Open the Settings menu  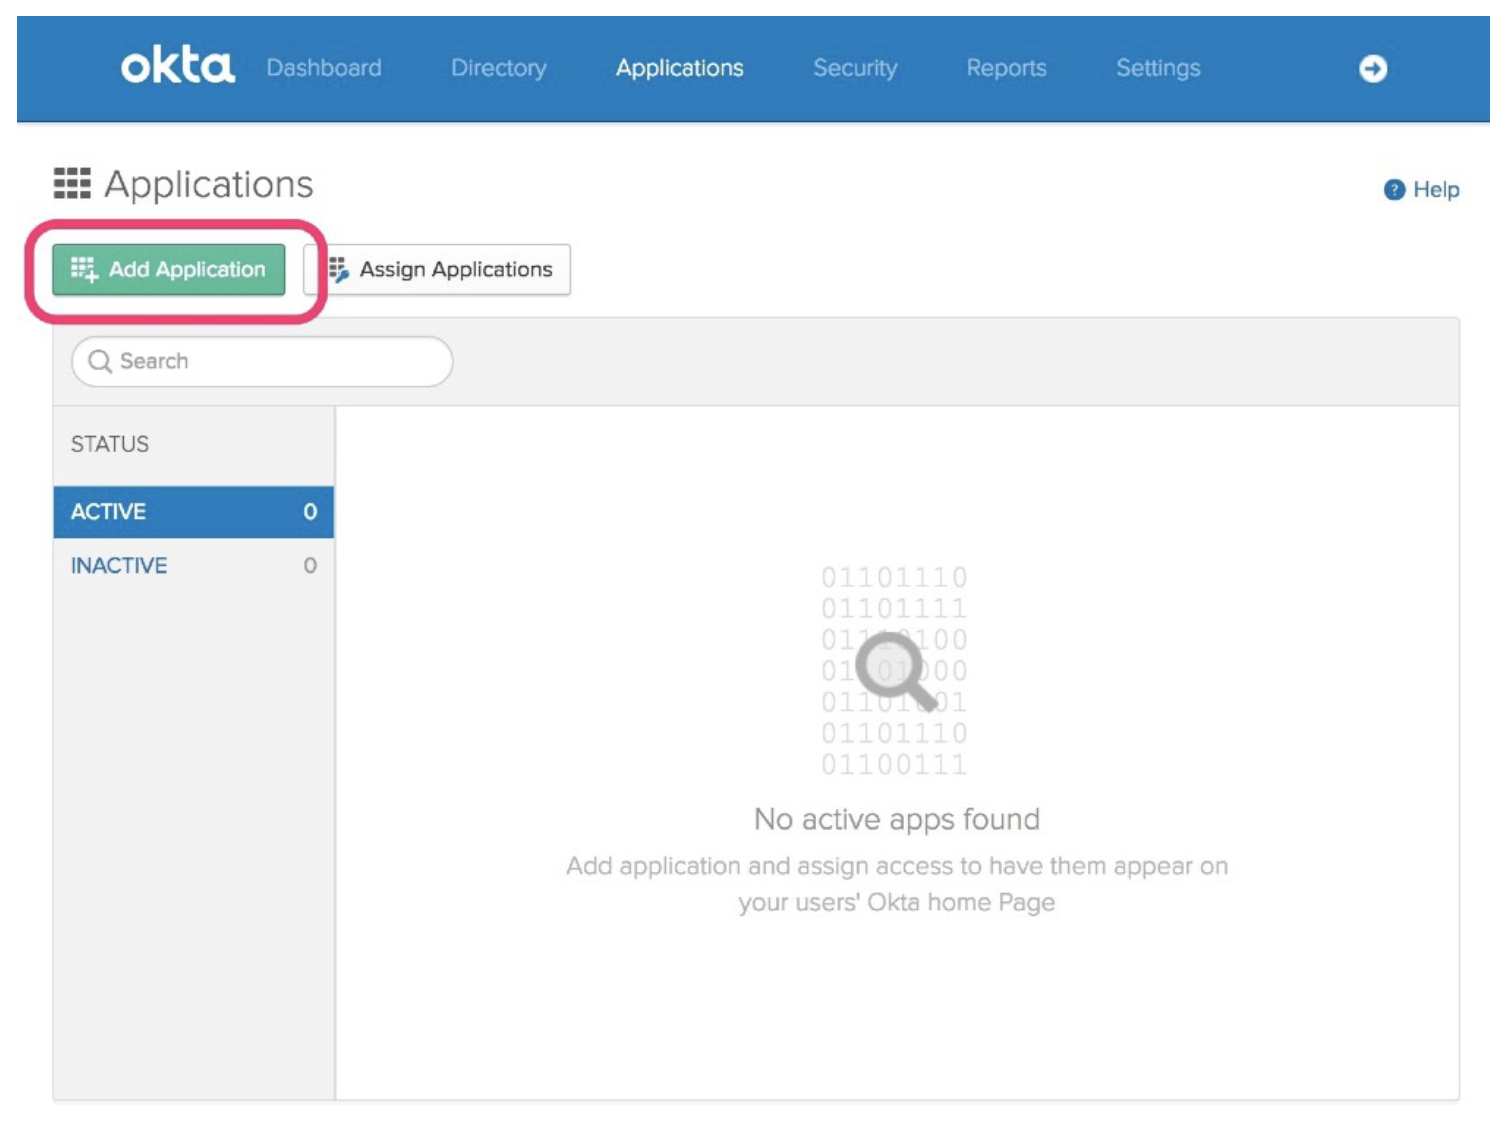(x=1158, y=68)
